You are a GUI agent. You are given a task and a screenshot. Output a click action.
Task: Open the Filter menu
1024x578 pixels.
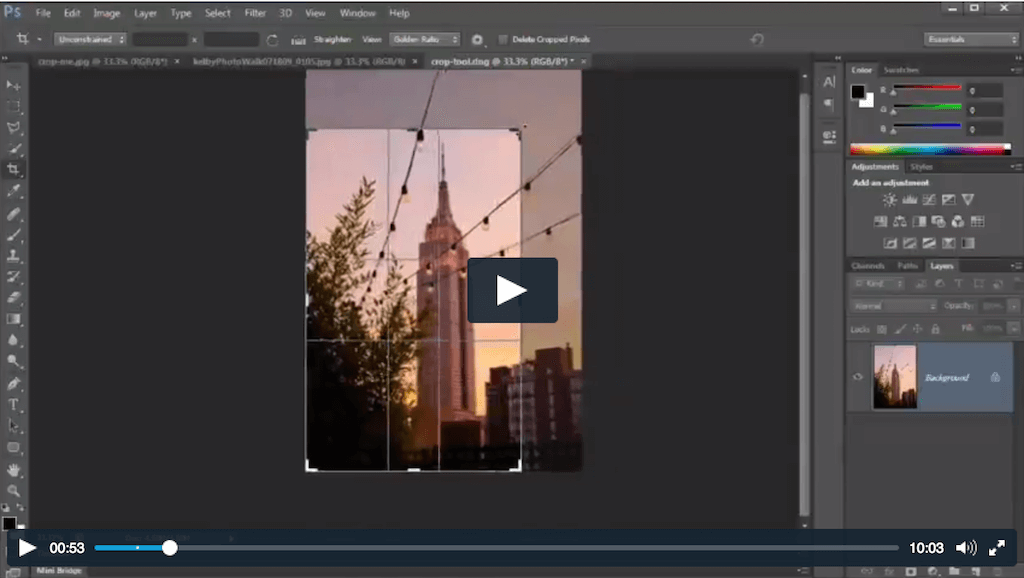click(255, 13)
